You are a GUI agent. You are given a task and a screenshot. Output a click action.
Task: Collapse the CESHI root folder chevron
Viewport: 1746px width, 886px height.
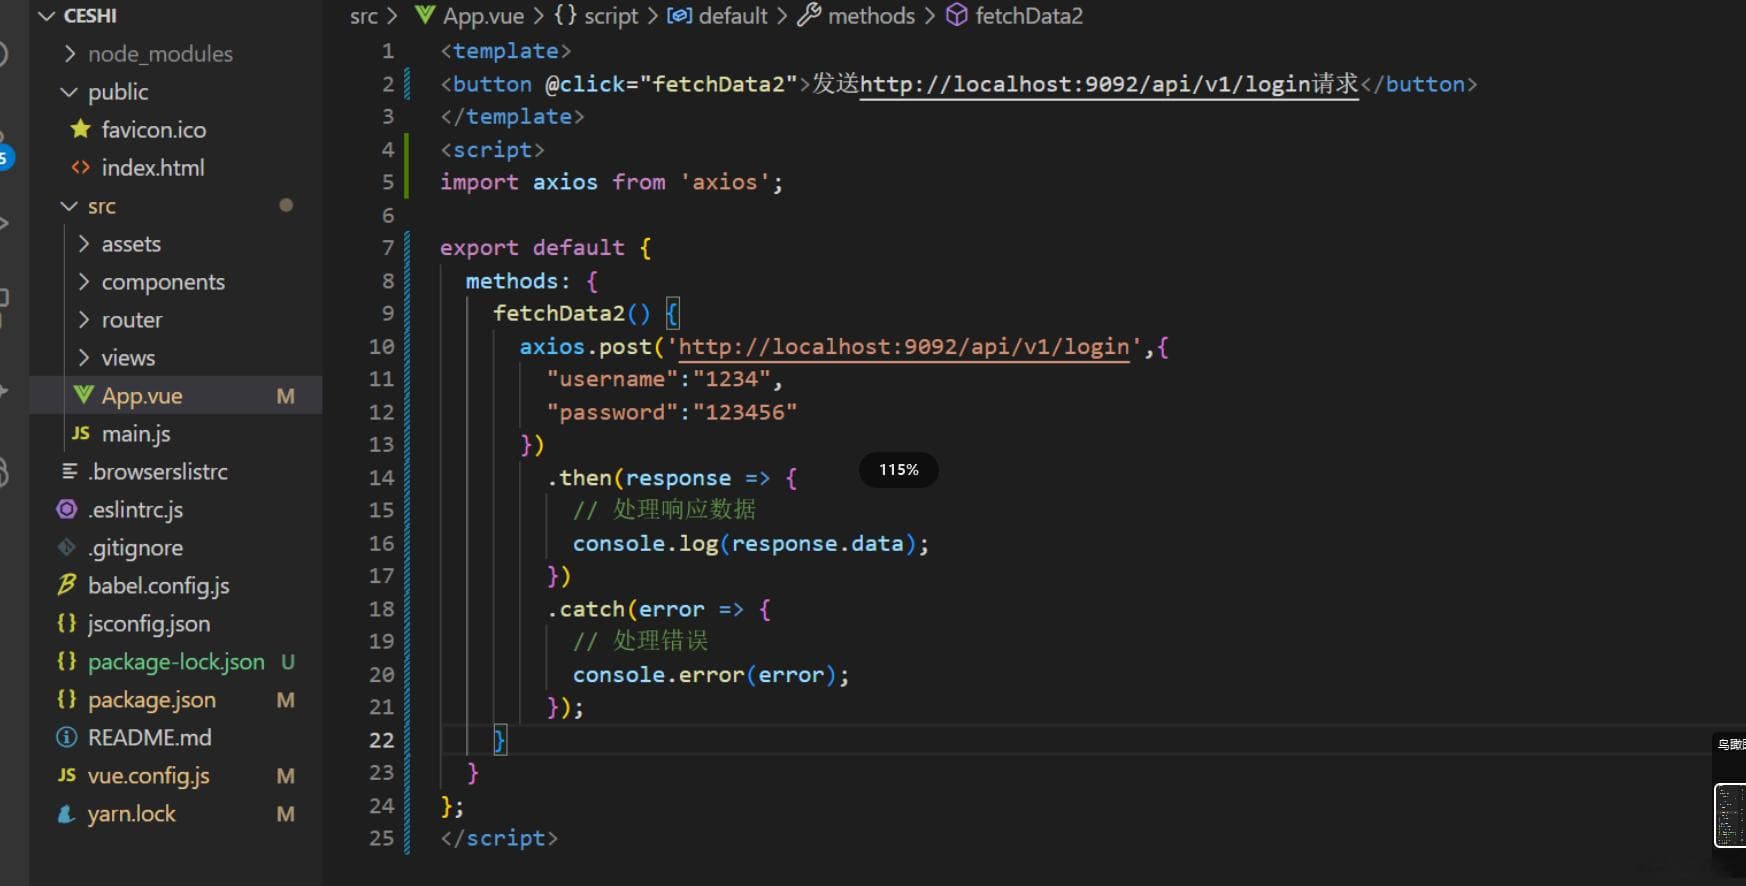46,16
